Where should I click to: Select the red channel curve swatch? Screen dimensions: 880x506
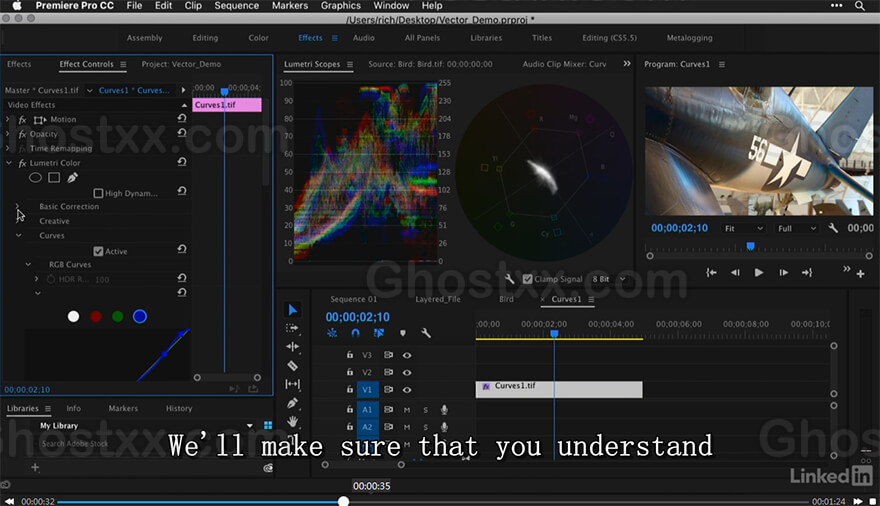pos(96,316)
